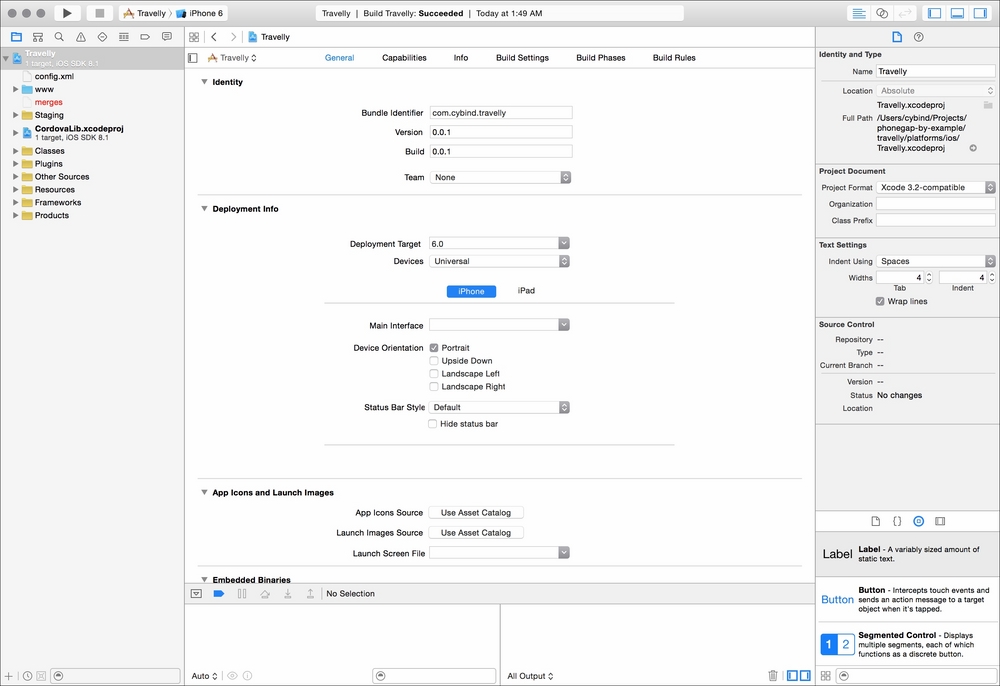Viewport: 1000px width, 686px height.
Task: Check the Hide status bar option
Action: point(432,423)
